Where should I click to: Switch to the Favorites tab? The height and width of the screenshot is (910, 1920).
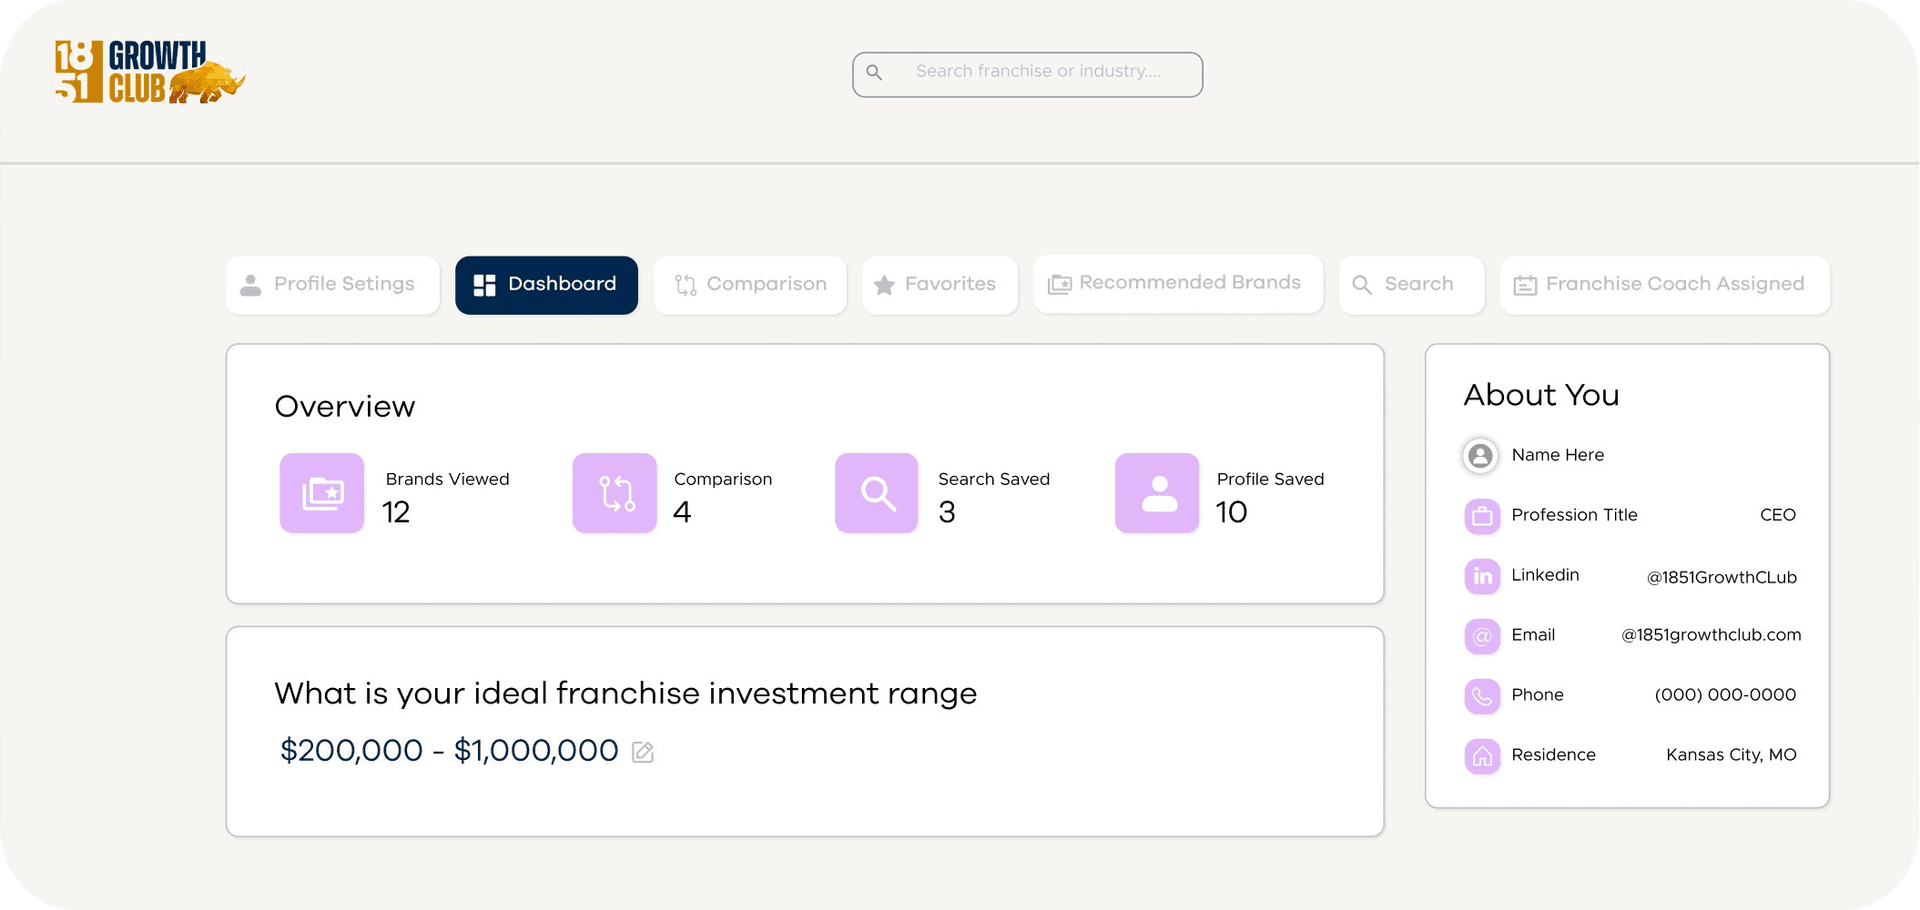(x=938, y=285)
